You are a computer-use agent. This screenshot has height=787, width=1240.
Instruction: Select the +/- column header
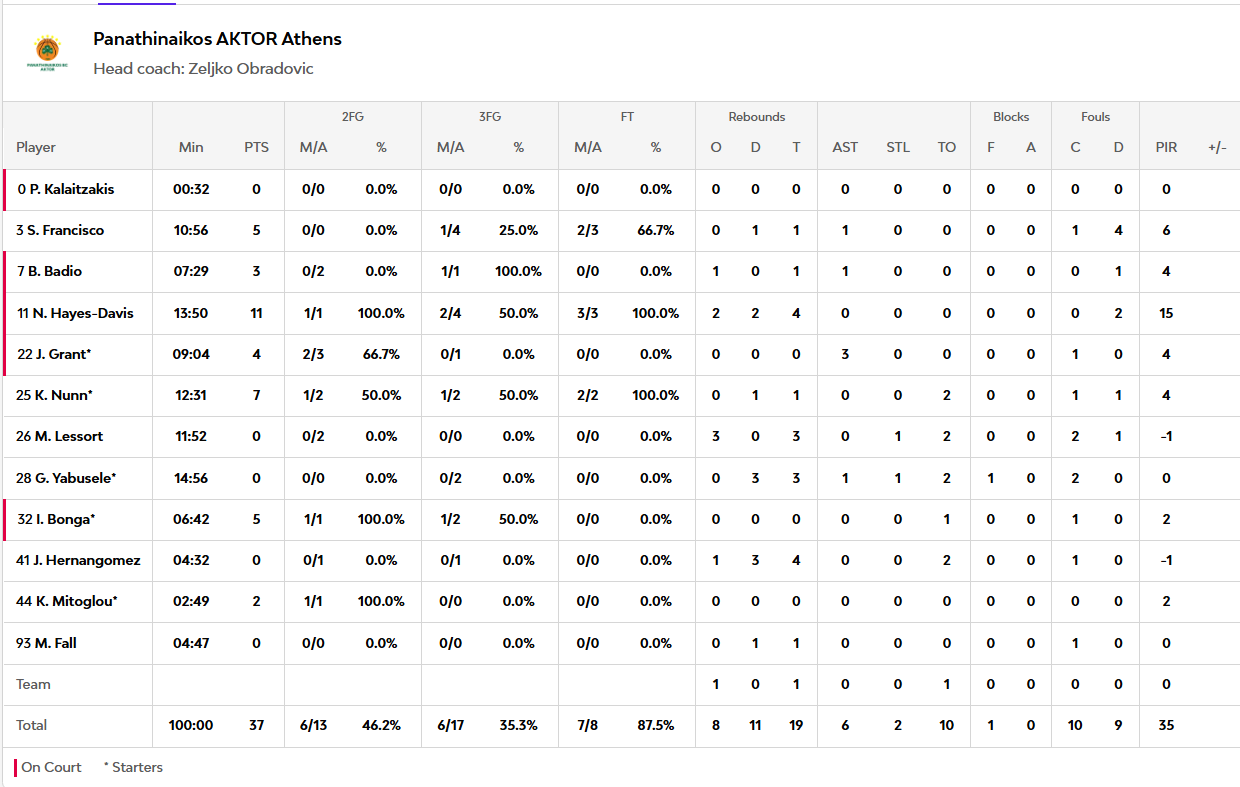pos(1217,147)
